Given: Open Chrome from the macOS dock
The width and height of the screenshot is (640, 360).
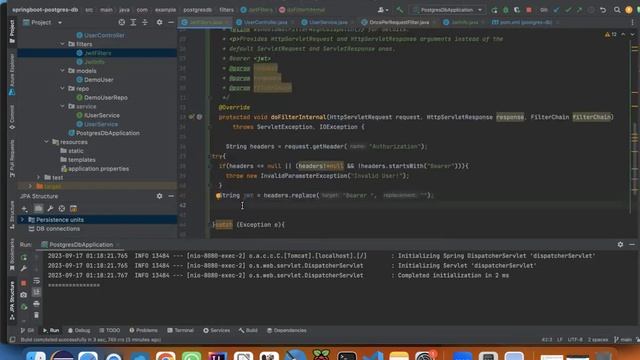Looking at the screenshot, I should point(165,356).
